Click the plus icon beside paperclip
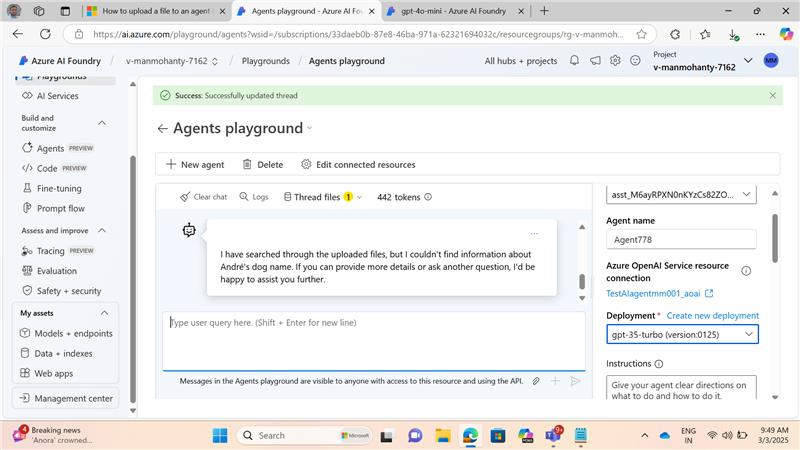This screenshot has height=450, width=800. pos(555,381)
